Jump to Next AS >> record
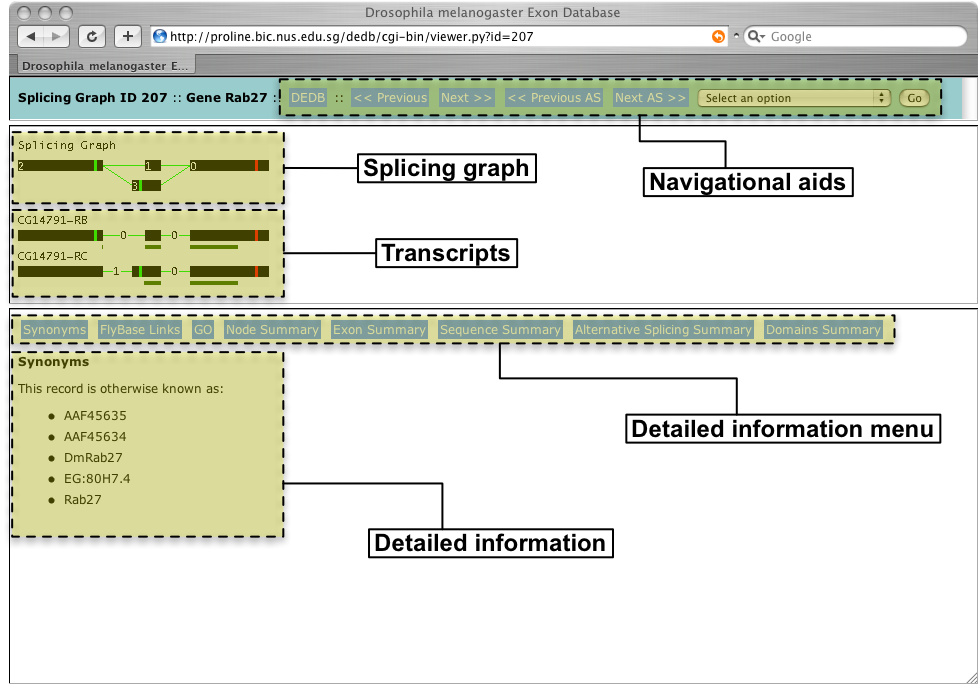This screenshot has width=980, height=685. [650, 98]
